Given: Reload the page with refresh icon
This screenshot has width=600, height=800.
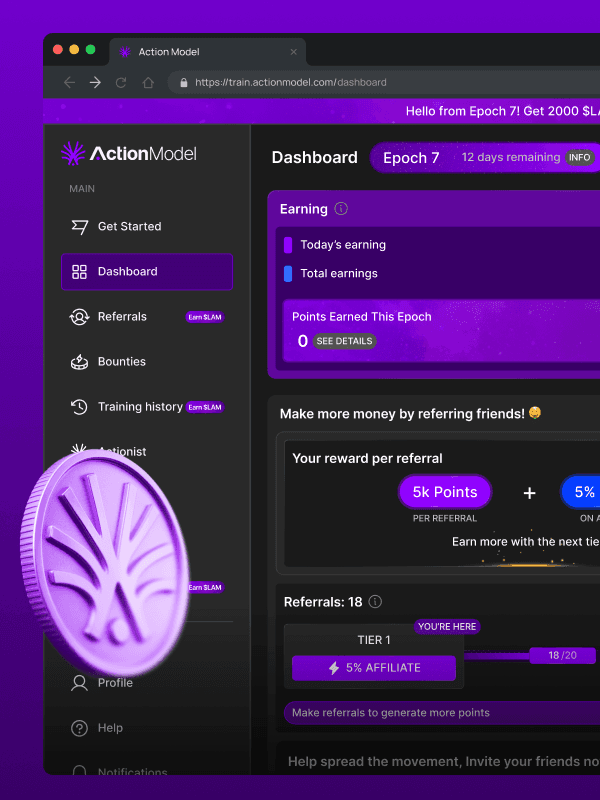Looking at the screenshot, I should point(121,83).
